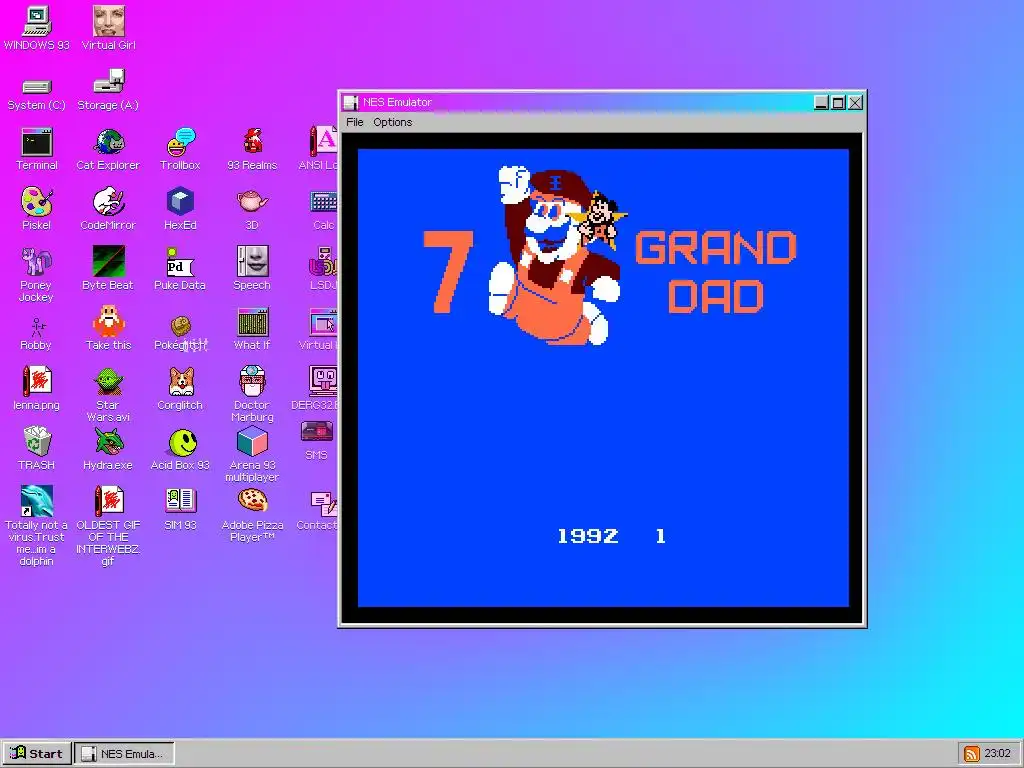Launch the Speech icon
Screen dimensions: 1024x768
click(252, 261)
